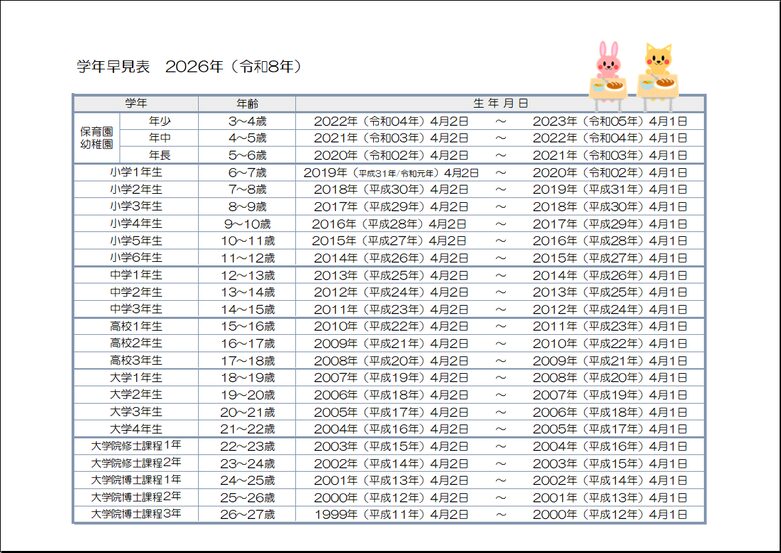Click the title 学年早見表 2026年（令和8年）
This screenshot has width=781, height=553.
pyautogui.click(x=189, y=67)
